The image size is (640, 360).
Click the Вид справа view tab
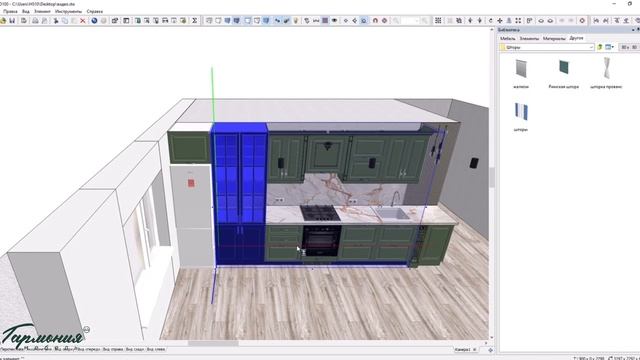click(x=113, y=349)
